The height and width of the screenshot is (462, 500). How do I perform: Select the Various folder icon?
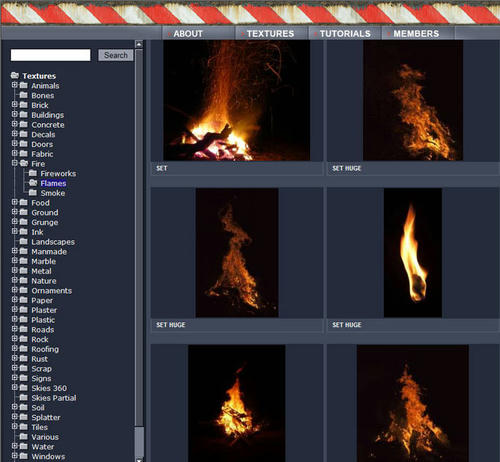pos(23,436)
